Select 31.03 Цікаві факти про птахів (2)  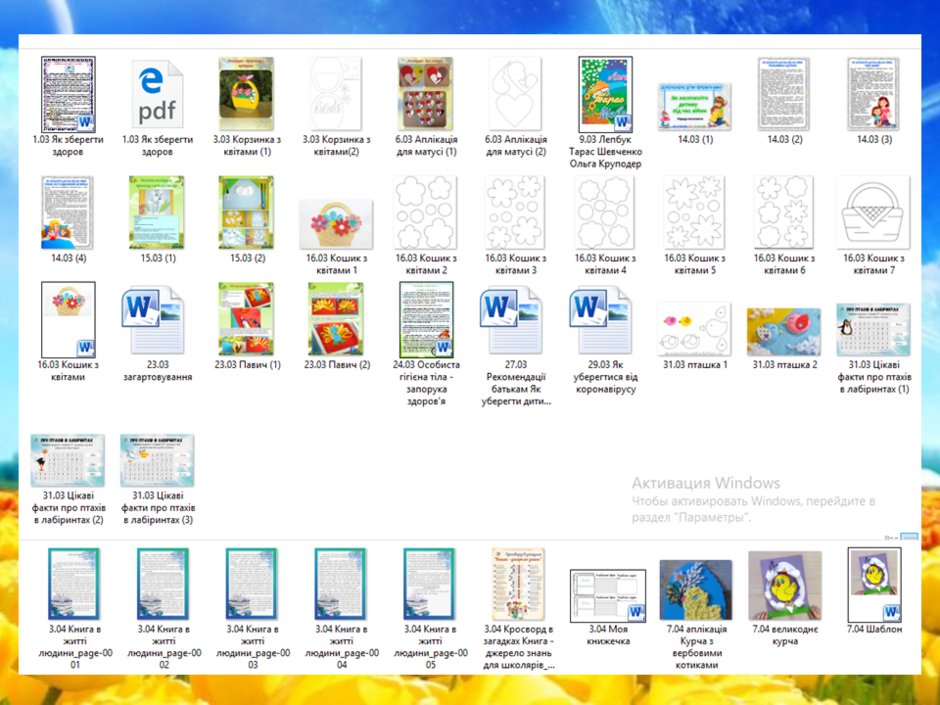pyautogui.click(x=68, y=460)
